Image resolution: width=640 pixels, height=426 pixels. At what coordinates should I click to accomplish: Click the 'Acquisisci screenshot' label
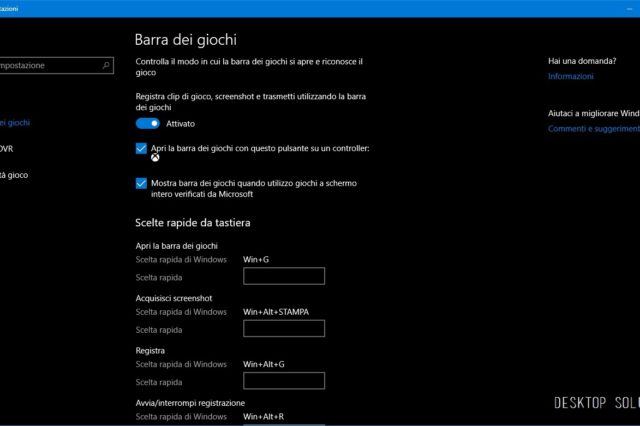tap(174, 298)
